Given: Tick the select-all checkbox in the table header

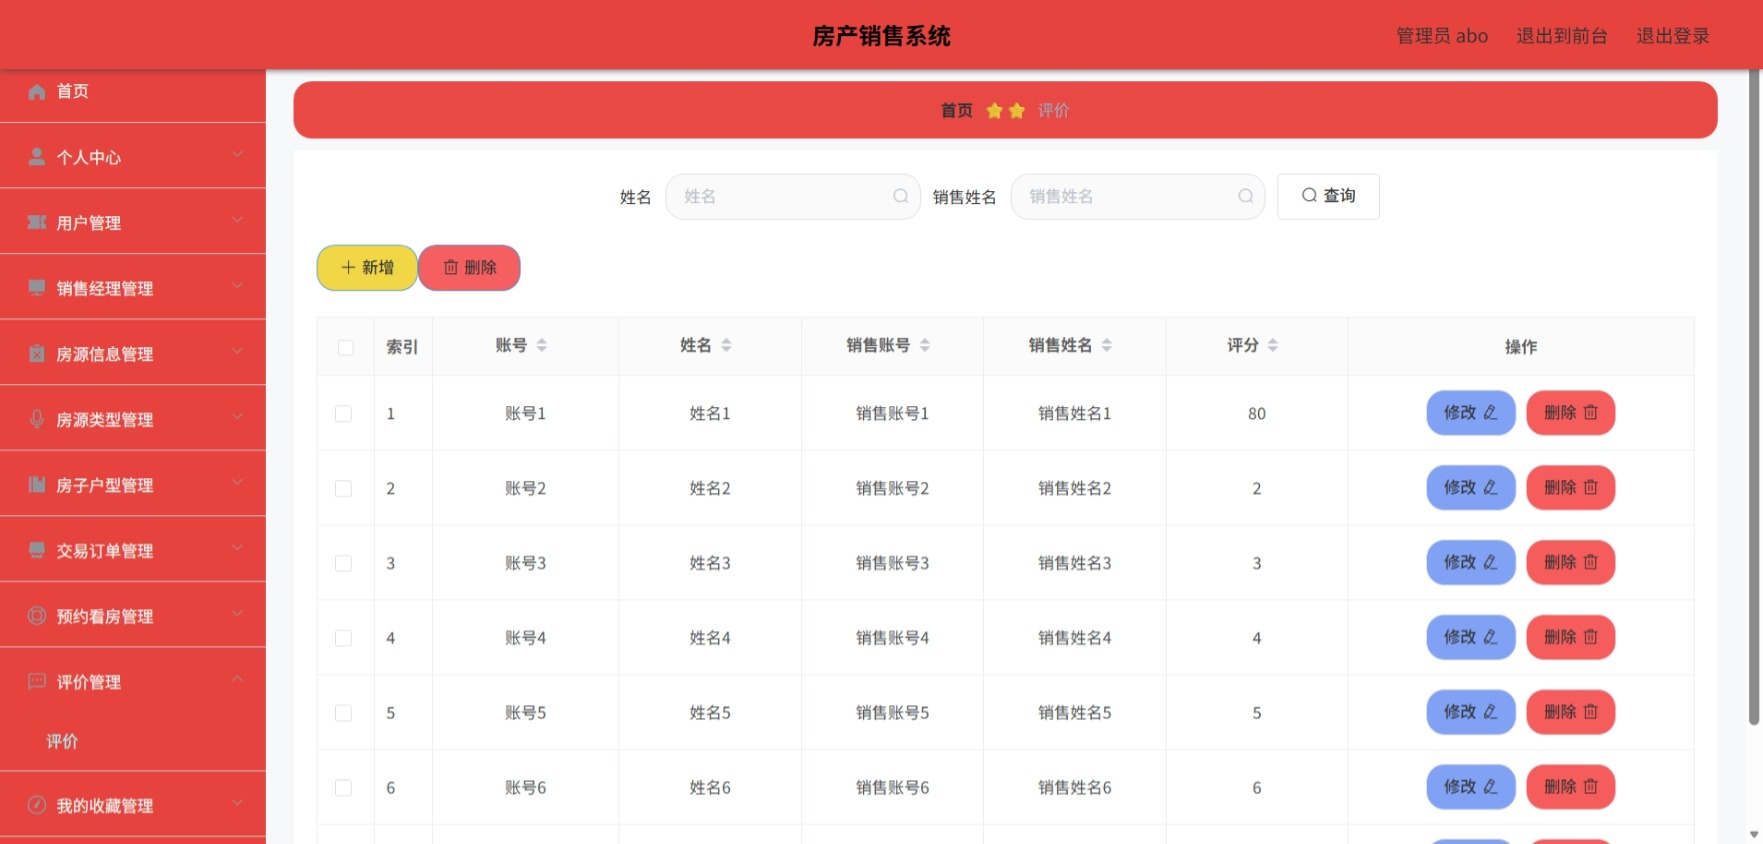Looking at the screenshot, I should pos(346,348).
